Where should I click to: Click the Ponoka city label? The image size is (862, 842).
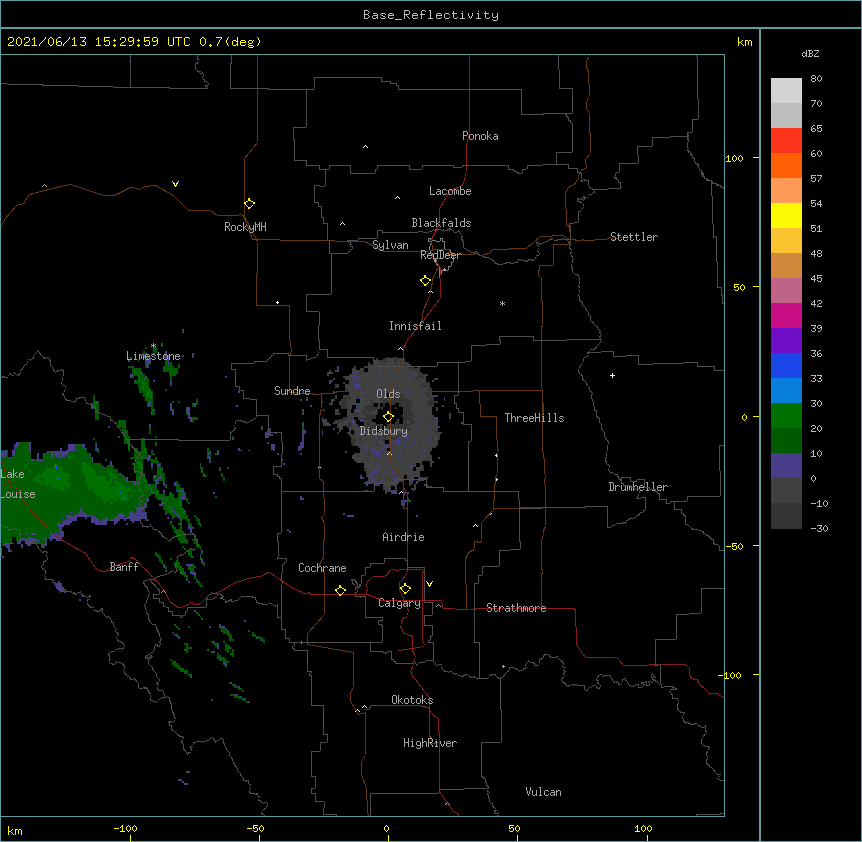coord(480,136)
